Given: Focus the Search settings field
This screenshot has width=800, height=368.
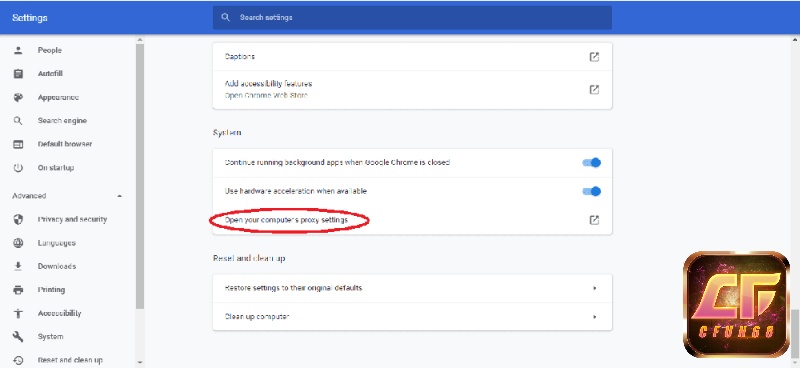Looking at the screenshot, I should click(412, 17).
